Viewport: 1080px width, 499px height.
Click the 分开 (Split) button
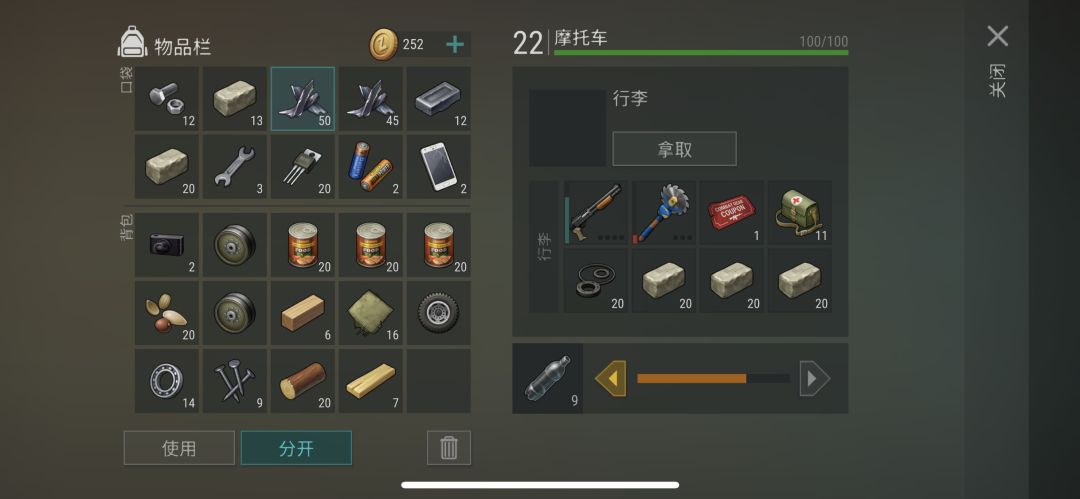pyautogui.click(x=296, y=448)
